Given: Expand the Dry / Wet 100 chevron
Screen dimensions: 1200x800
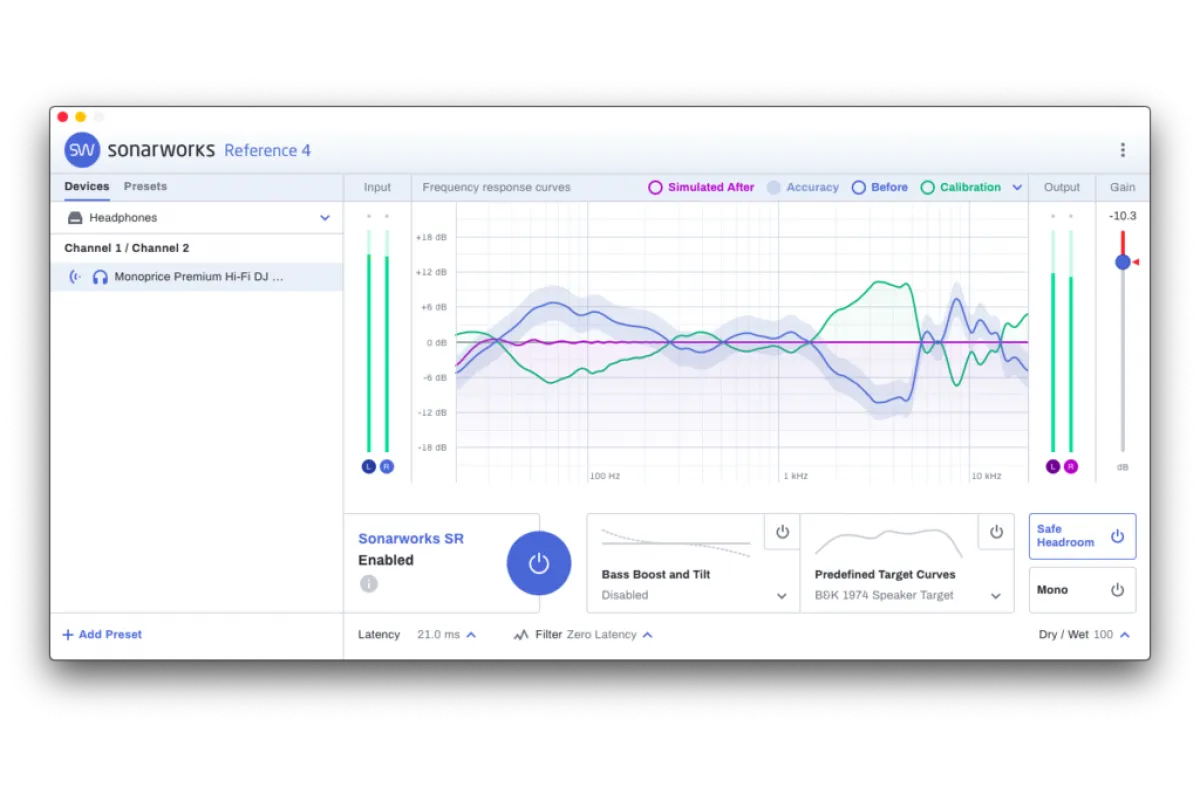Looking at the screenshot, I should 1125,635.
